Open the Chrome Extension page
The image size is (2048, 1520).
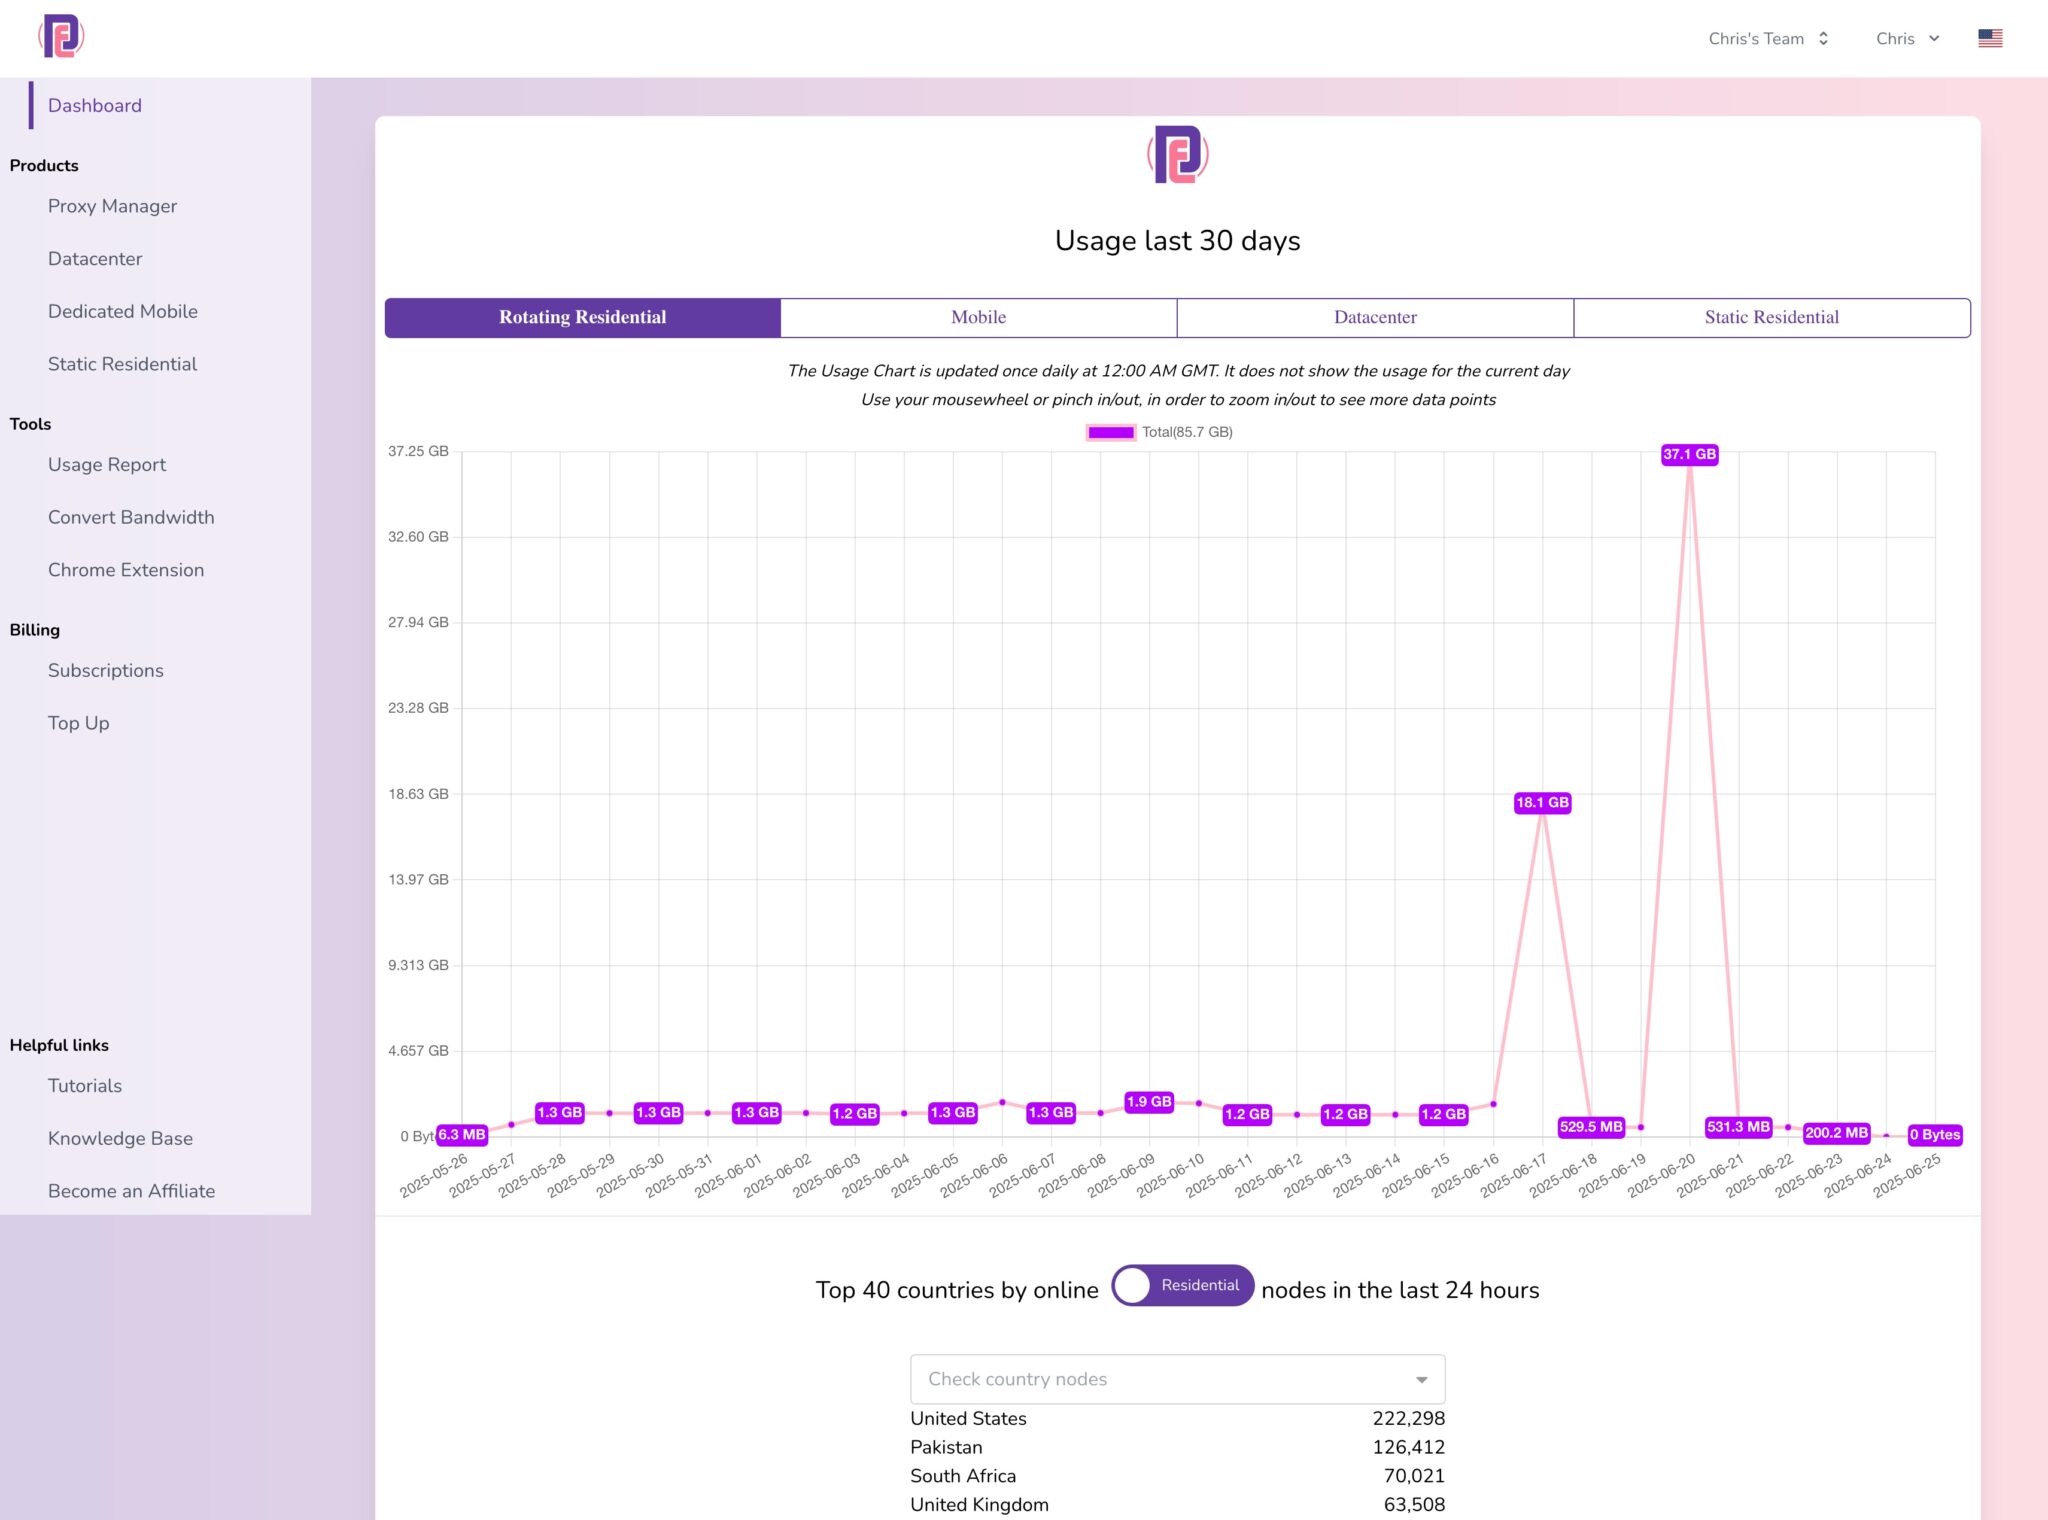click(x=126, y=569)
